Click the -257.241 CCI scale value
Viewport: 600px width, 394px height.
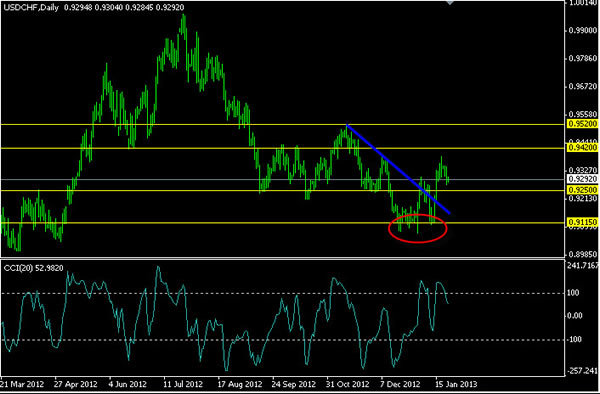[583, 371]
